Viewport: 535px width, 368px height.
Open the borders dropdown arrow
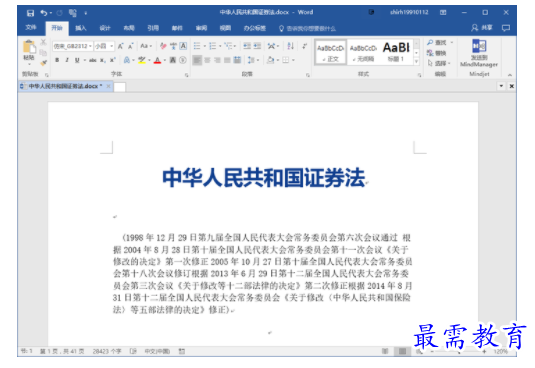coord(293,60)
